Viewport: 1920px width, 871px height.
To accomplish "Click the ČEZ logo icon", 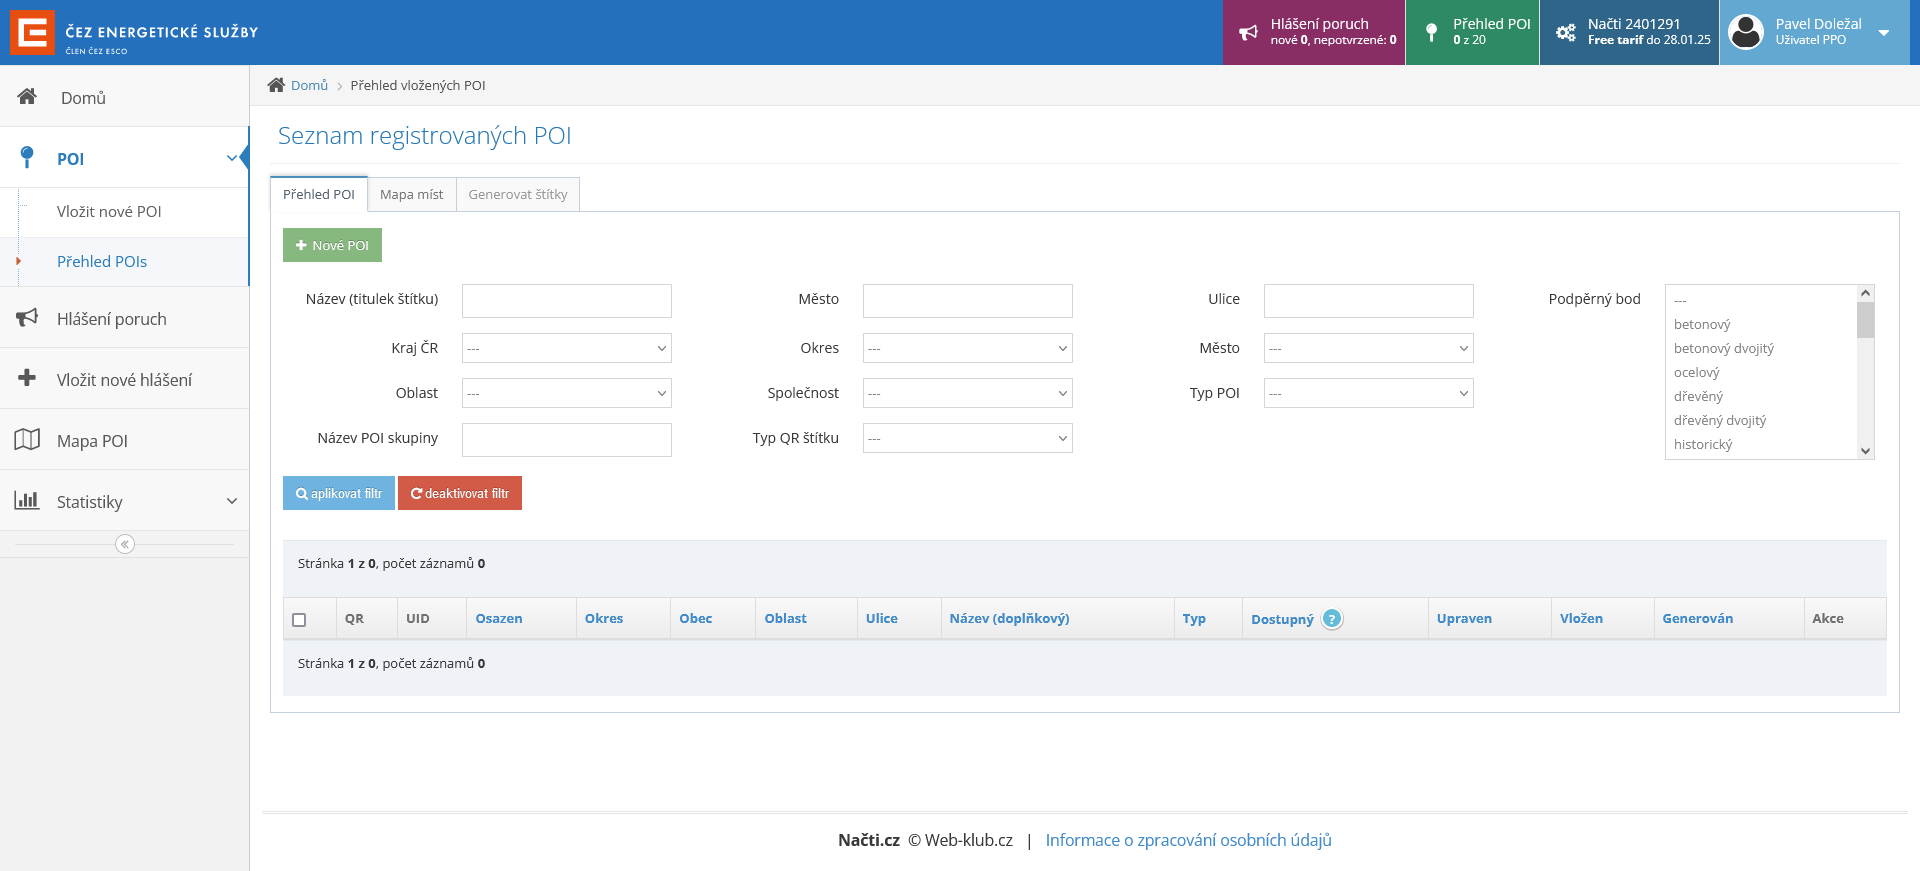I will (32, 32).
